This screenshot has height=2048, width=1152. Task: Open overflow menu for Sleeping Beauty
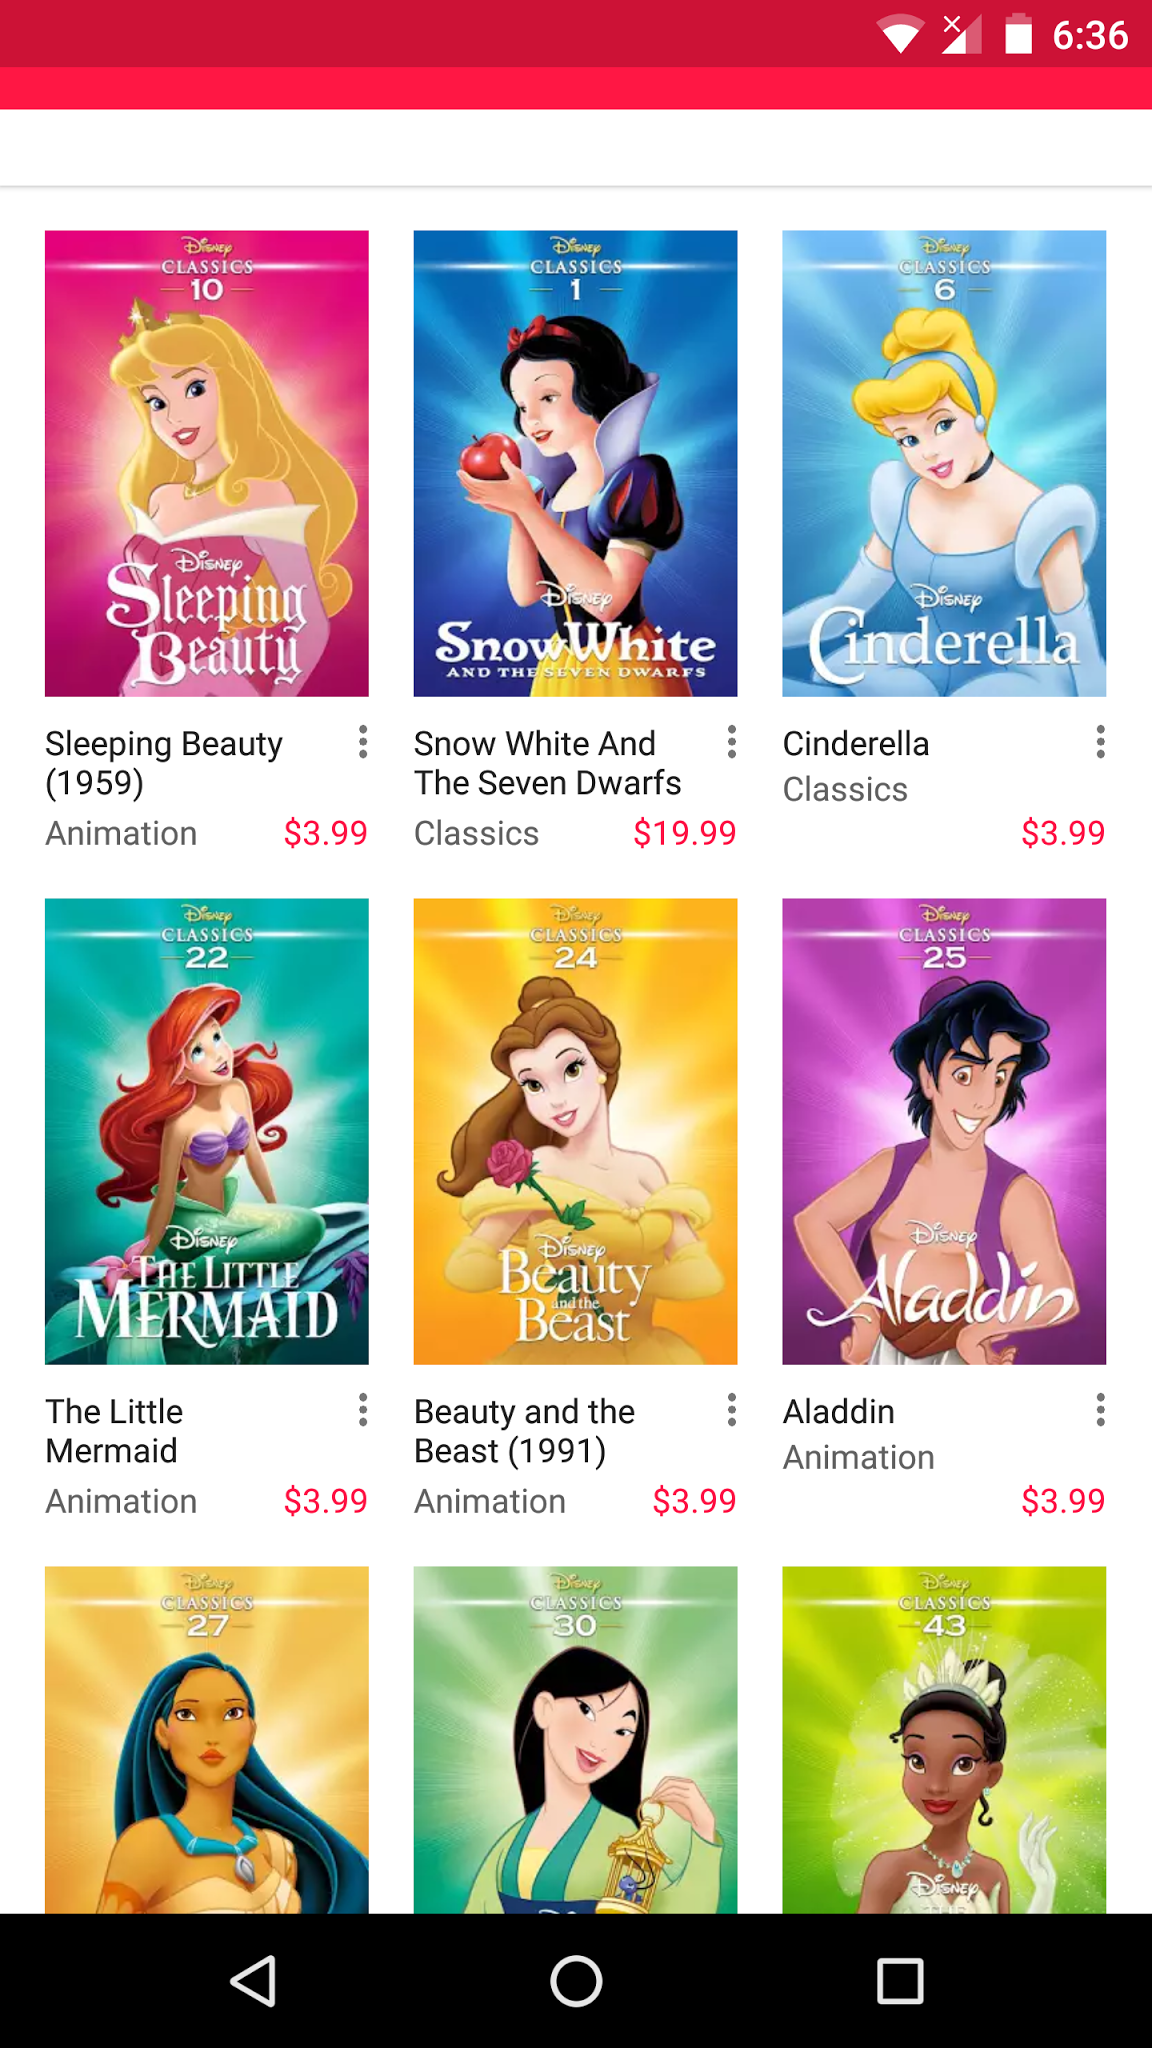(x=363, y=742)
